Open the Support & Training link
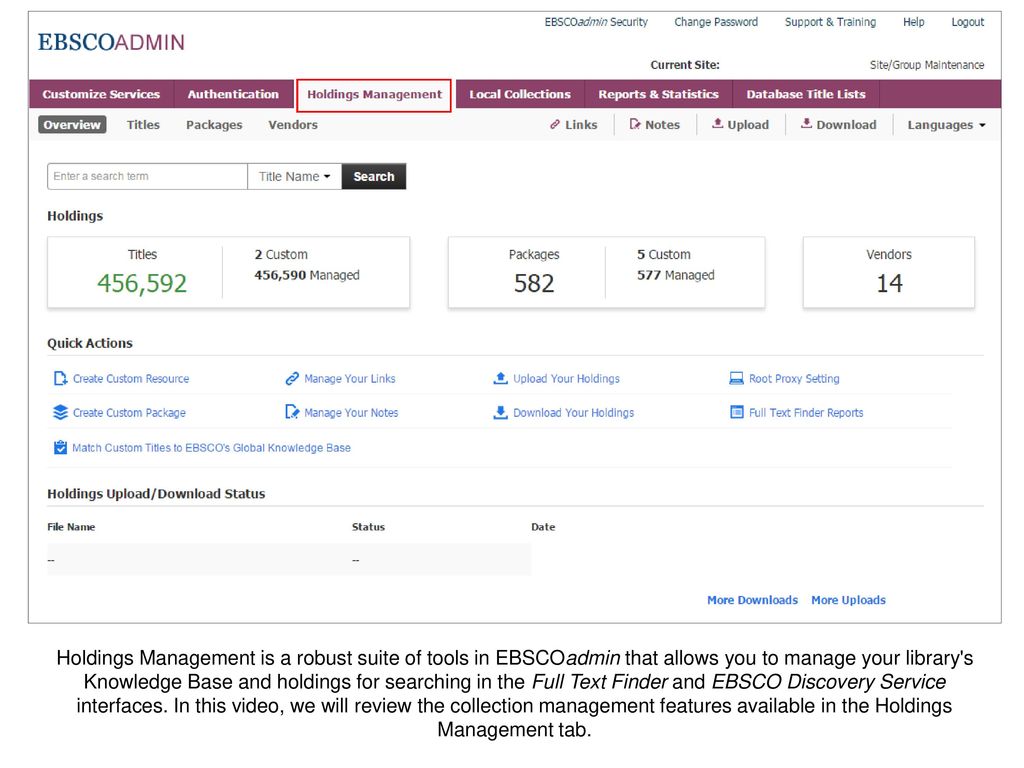 tap(830, 22)
